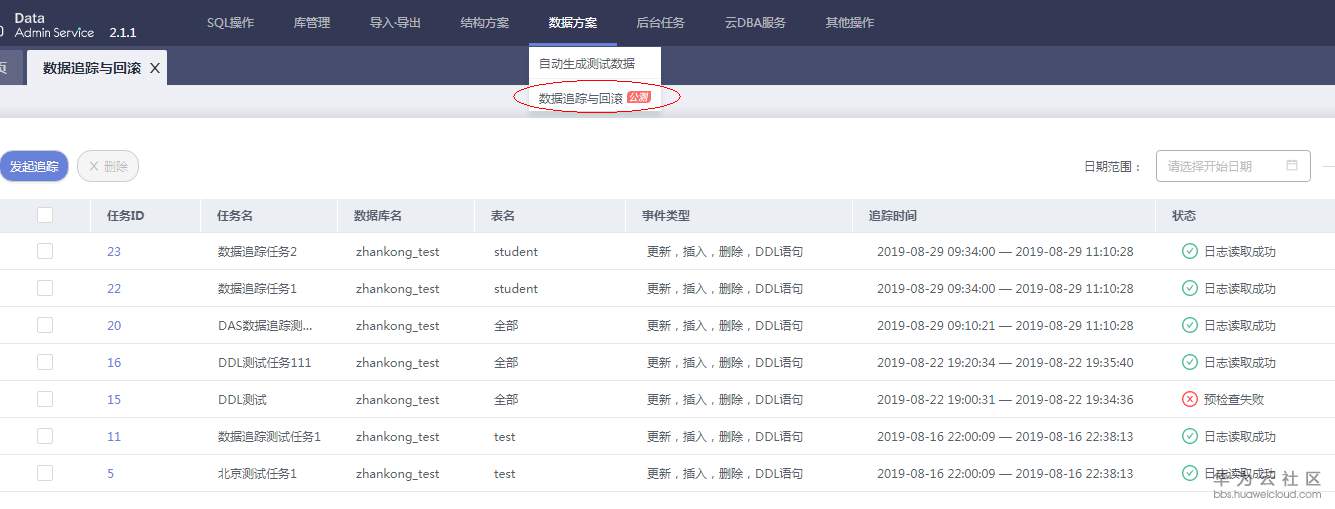Open the 结构方案 menu
This screenshot has width=1335, height=509.
[x=484, y=22]
